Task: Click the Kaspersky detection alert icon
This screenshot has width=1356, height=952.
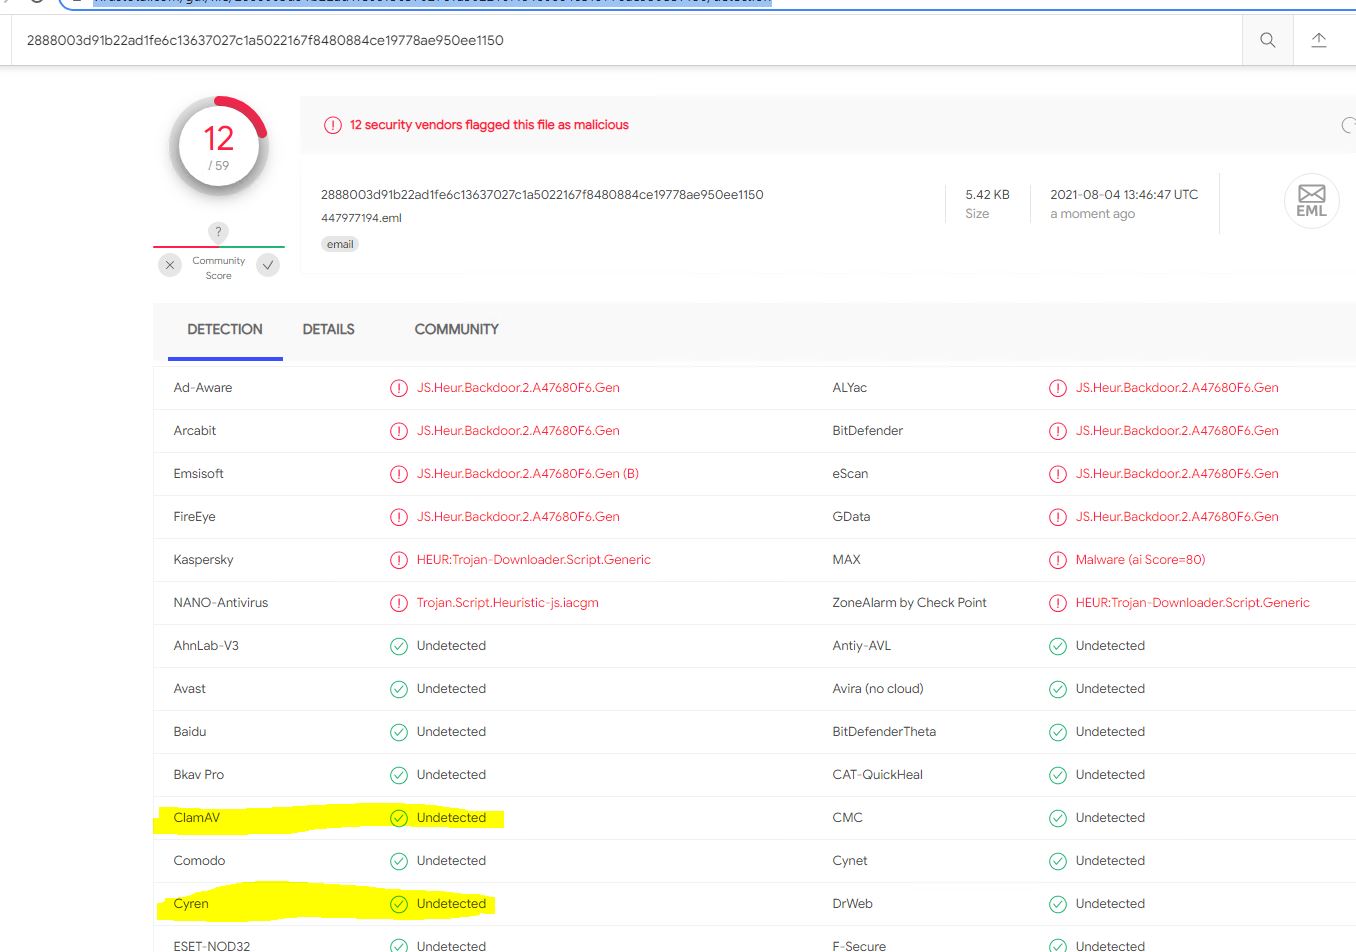Action: click(x=398, y=560)
